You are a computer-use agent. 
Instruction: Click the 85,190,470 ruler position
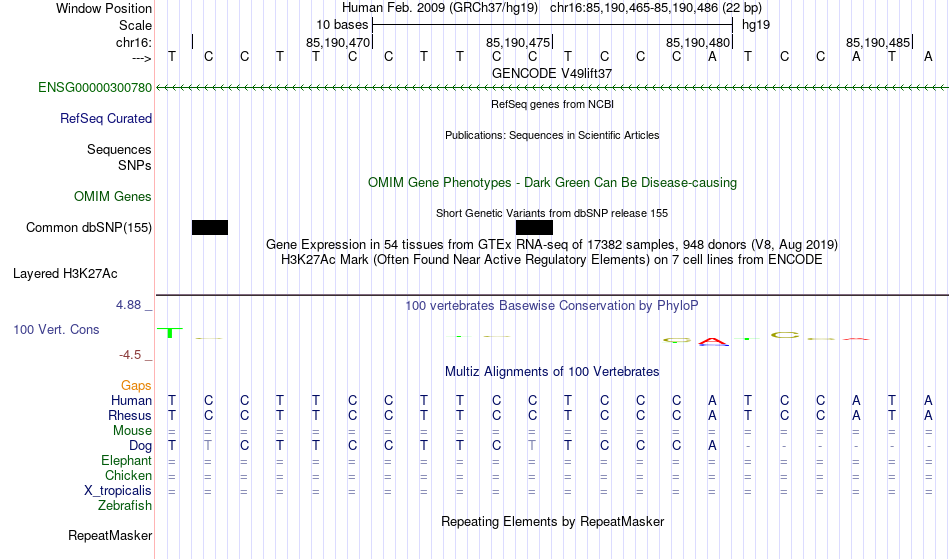point(338,43)
